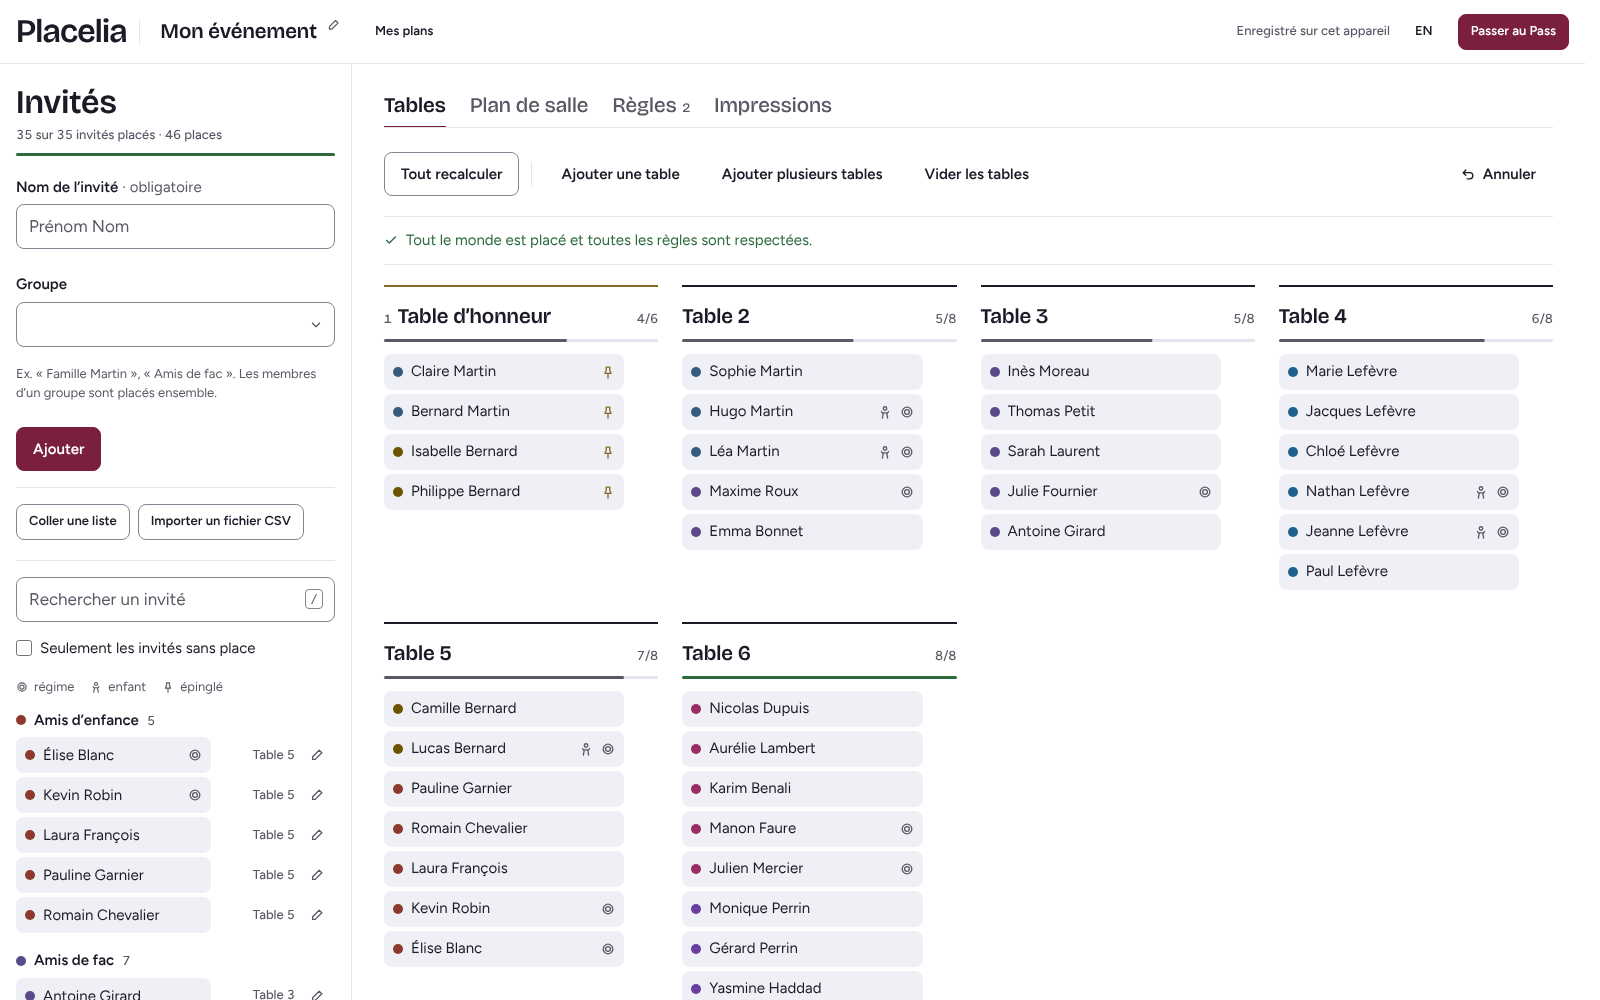Select the Tables tab

click(415, 105)
